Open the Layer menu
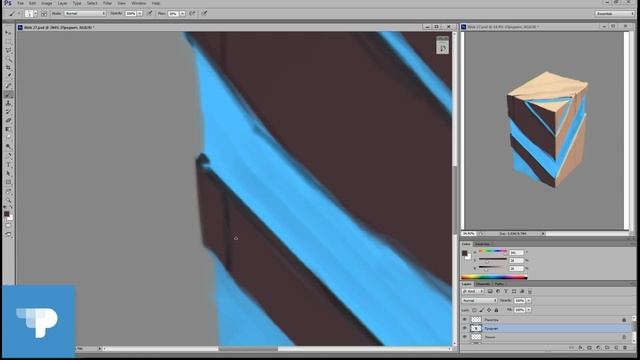 pos(62,3)
